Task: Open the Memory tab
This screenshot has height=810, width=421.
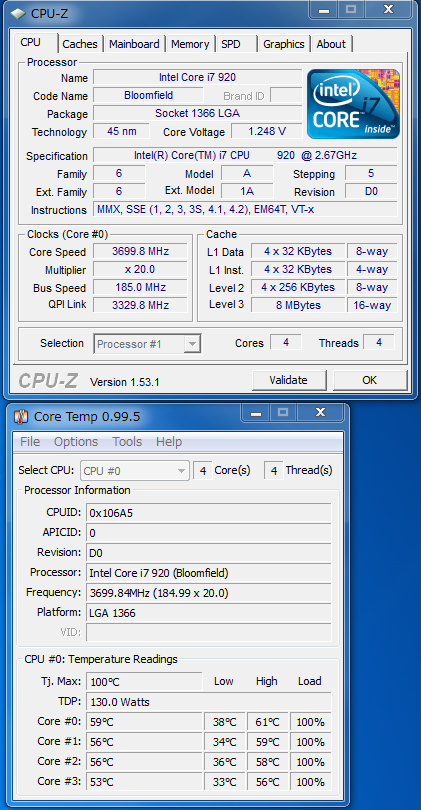Action: tap(190, 44)
